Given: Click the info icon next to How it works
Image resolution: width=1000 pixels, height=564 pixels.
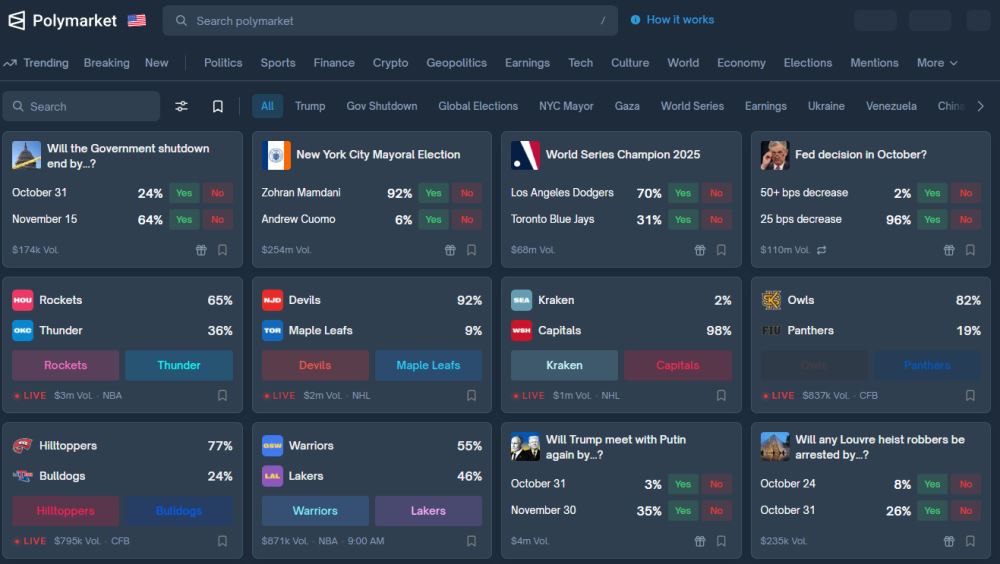Looking at the screenshot, I should click(636, 20).
